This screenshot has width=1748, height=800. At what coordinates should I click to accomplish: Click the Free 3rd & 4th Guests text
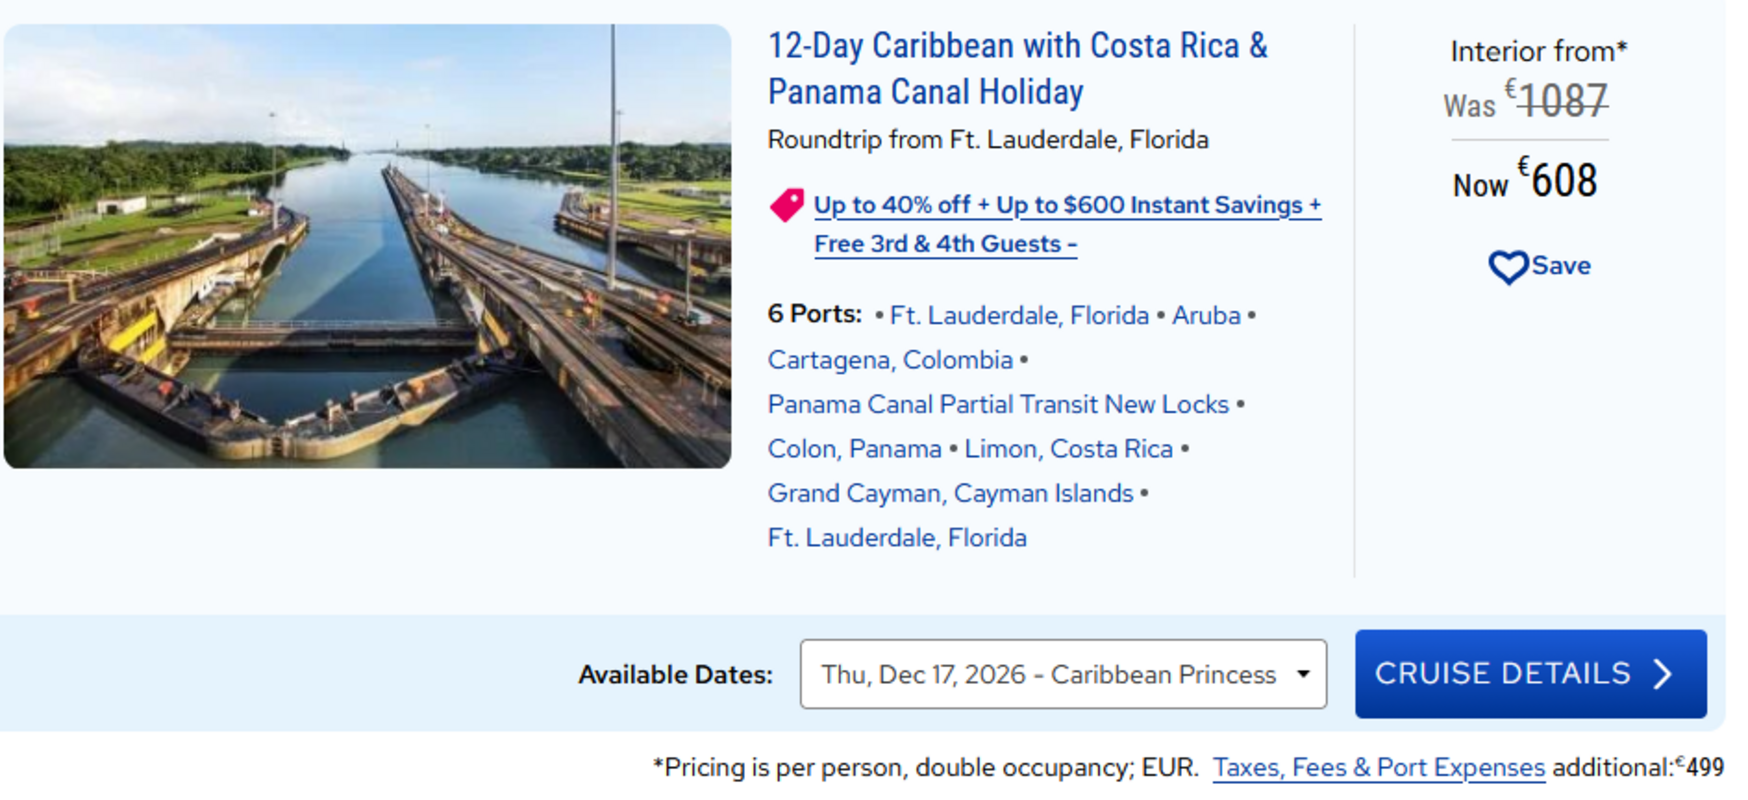[x=944, y=244]
